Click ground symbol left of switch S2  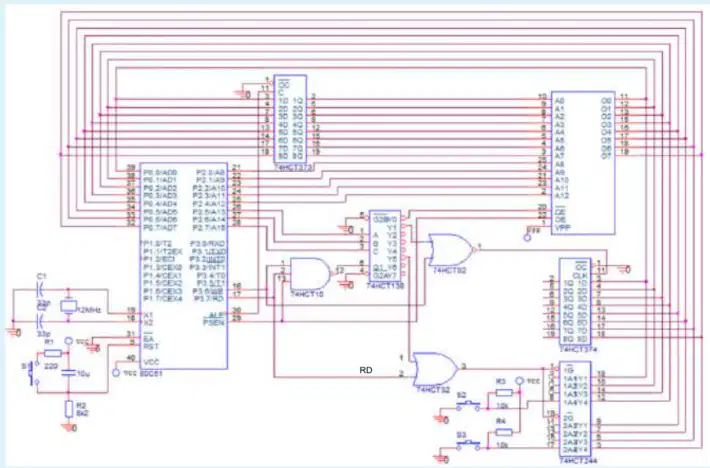coord(443,420)
